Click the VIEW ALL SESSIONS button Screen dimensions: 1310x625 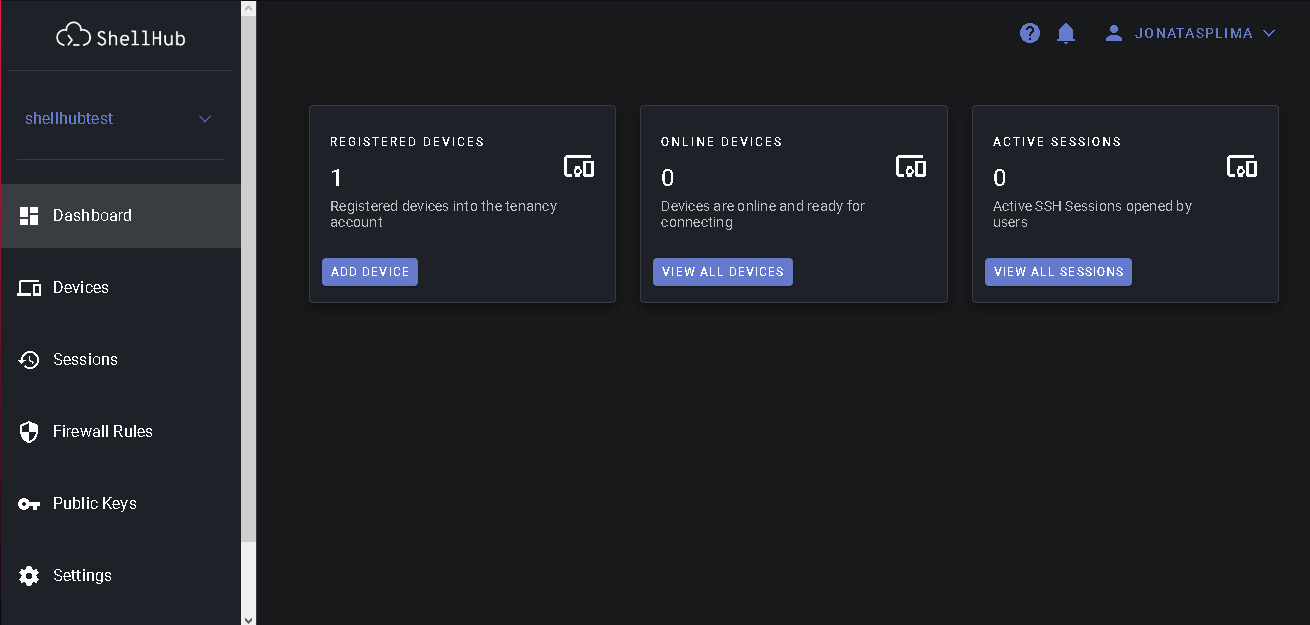pos(1058,272)
